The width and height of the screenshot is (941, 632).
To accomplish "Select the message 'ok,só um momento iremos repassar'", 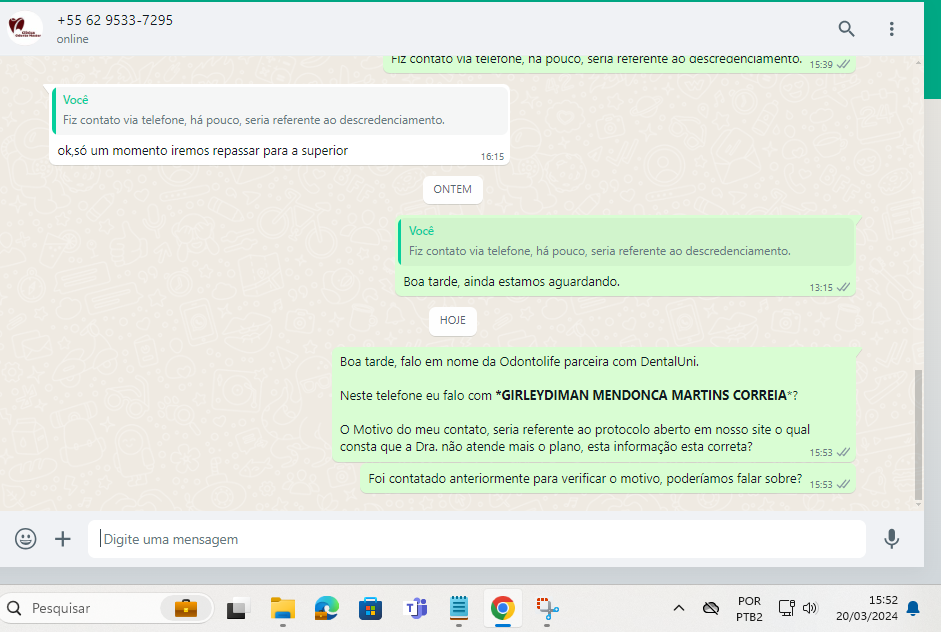I will [x=279, y=124].
